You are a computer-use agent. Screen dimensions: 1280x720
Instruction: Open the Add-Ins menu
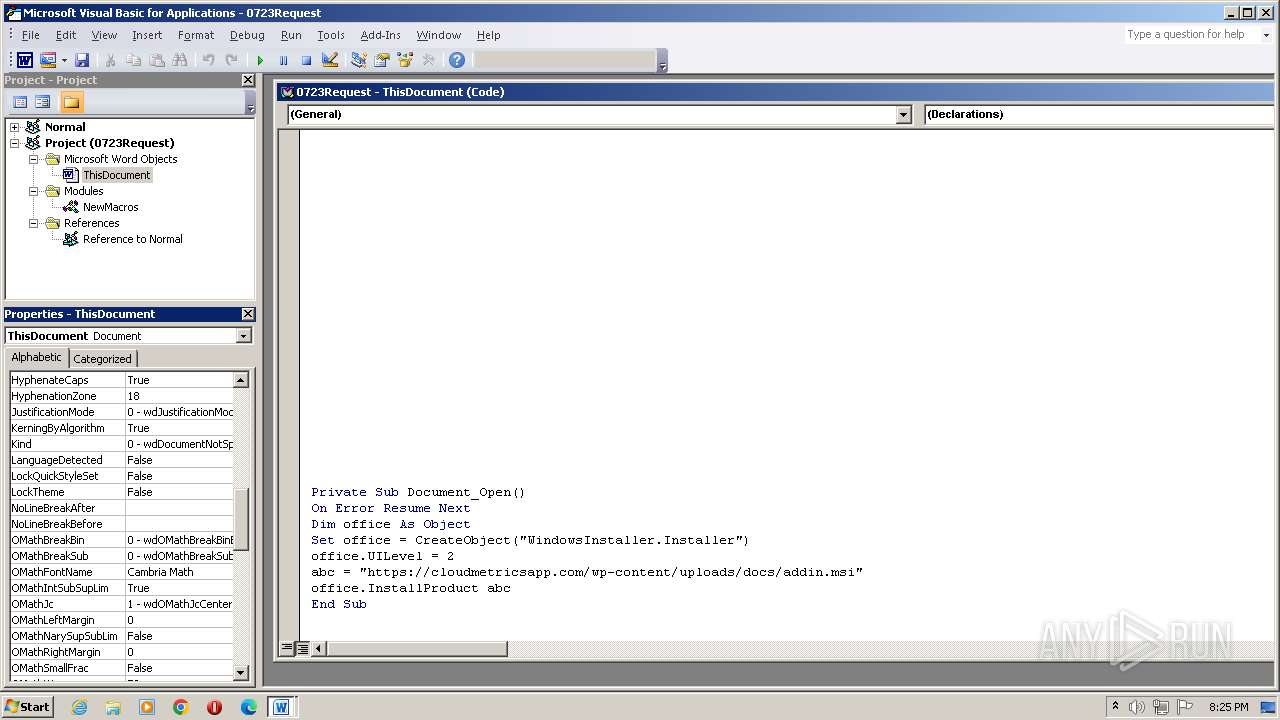[x=380, y=35]
